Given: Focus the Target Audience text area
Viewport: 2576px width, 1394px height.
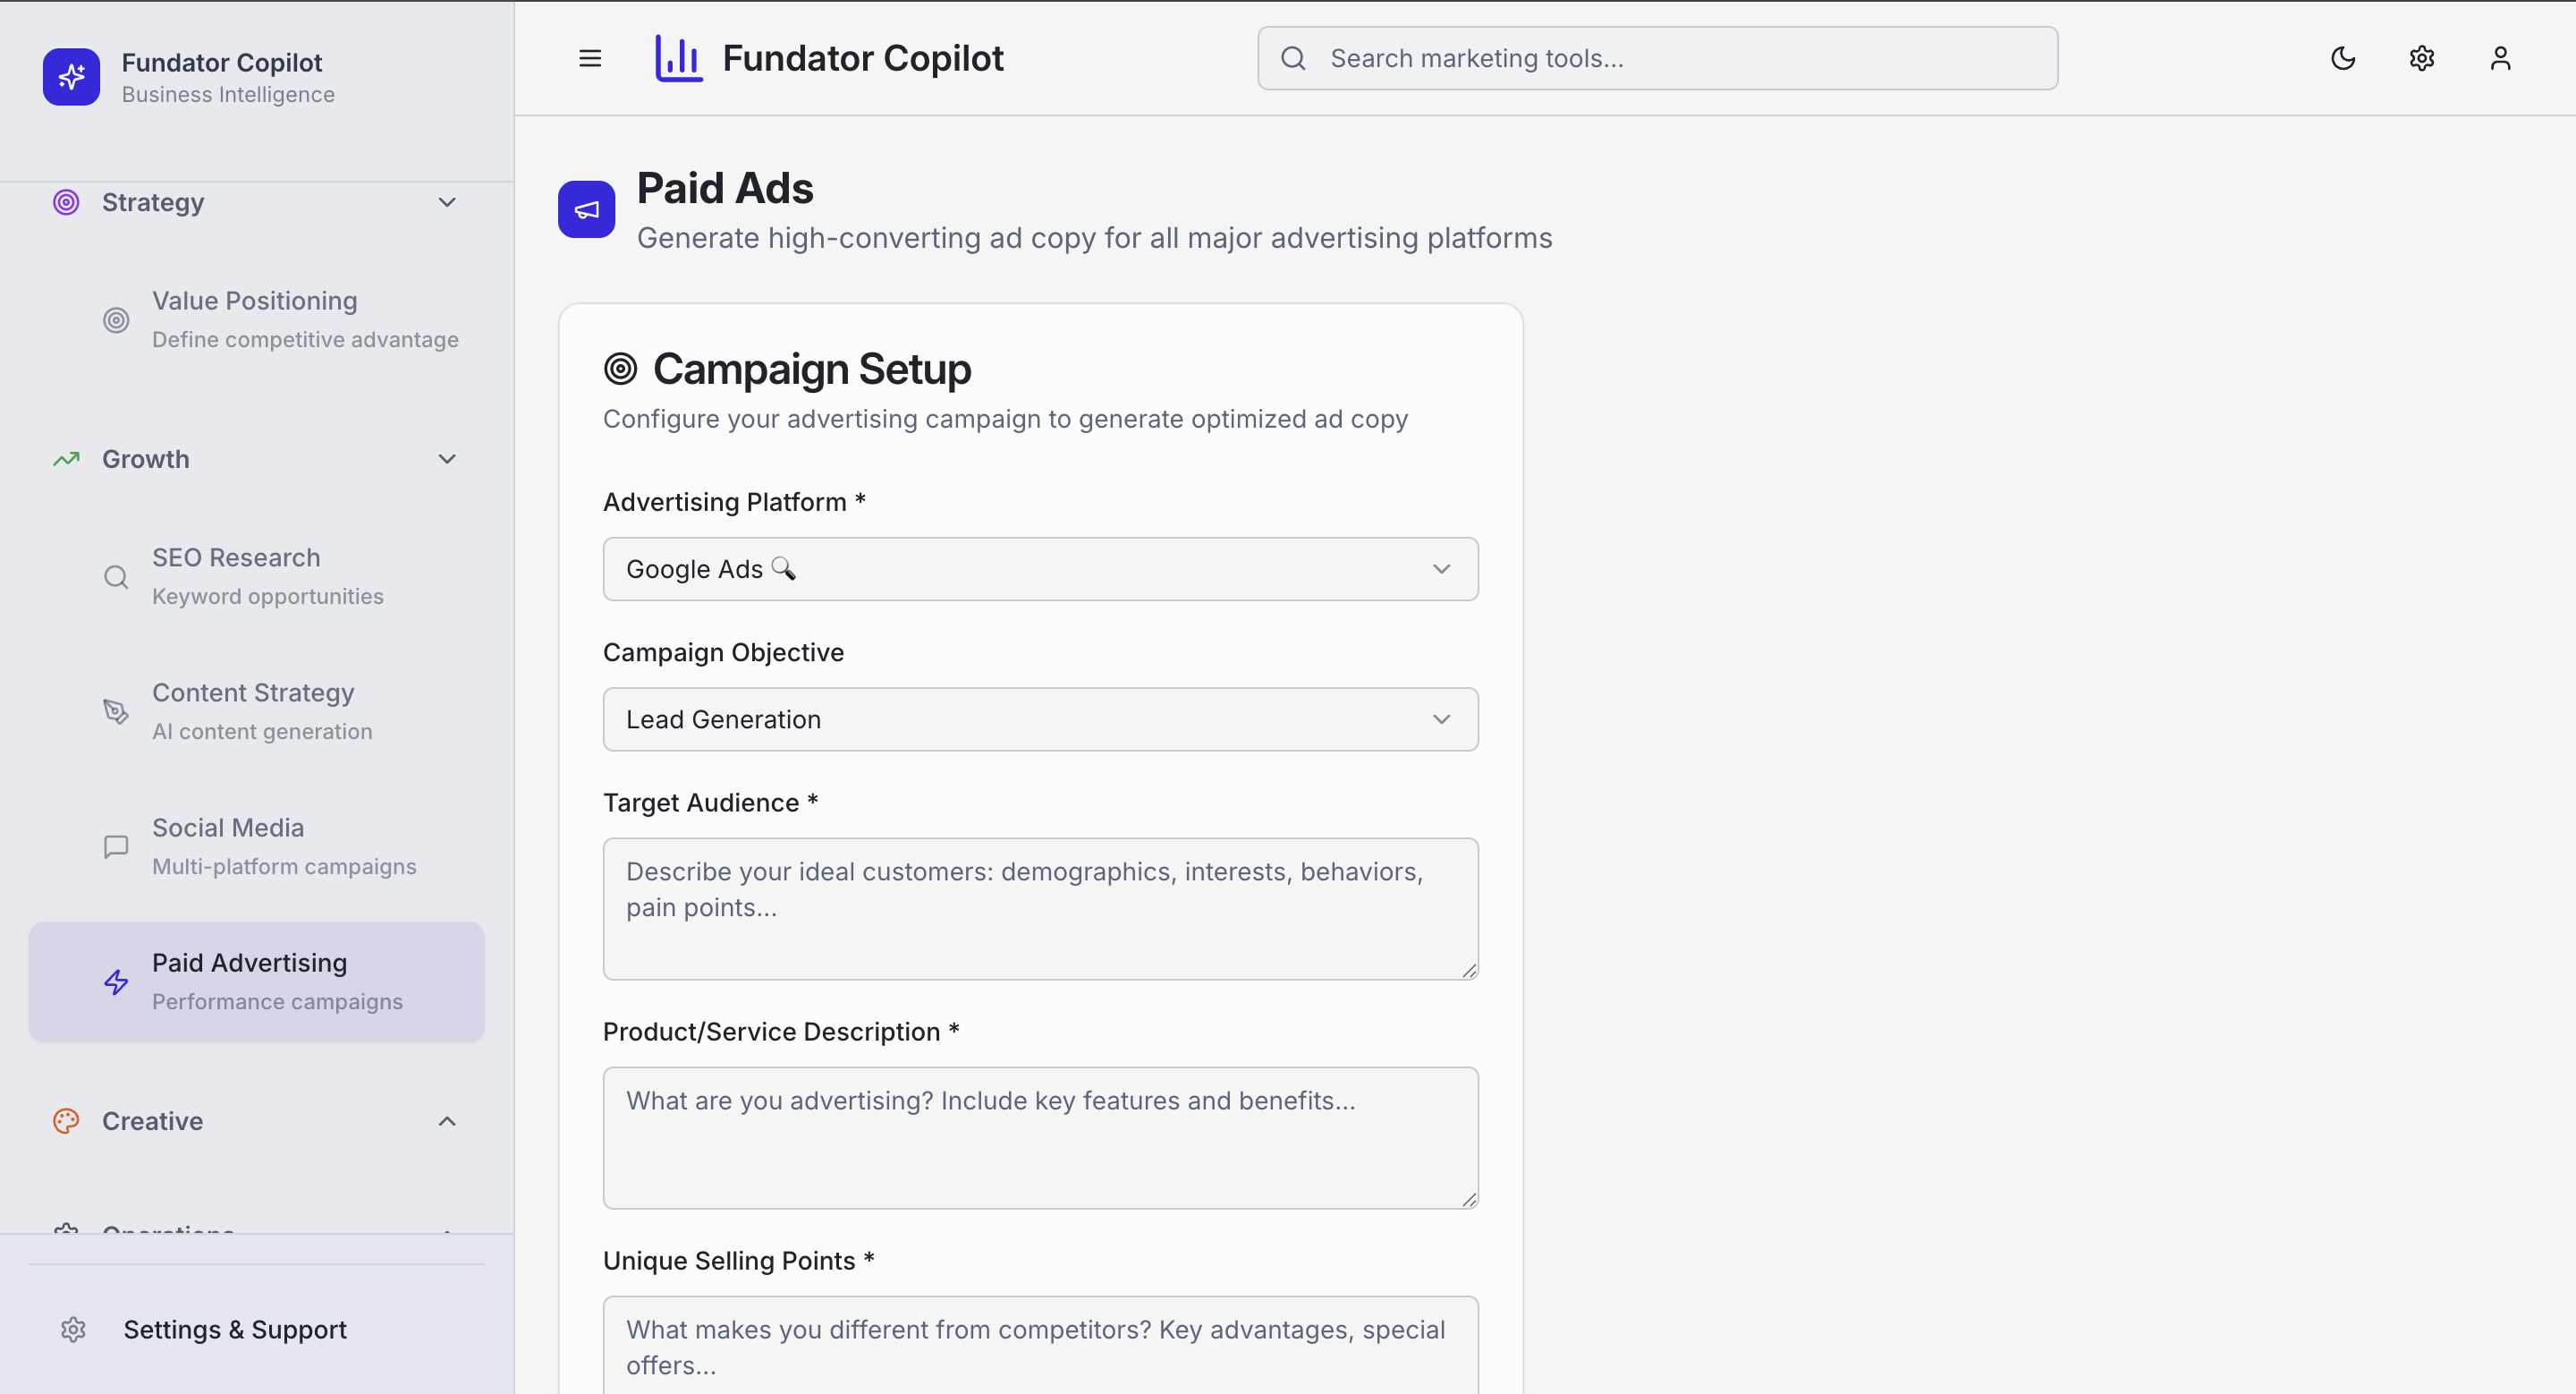Looking at the screenshot, I should pyautogui.click(x=1040, y=908).
